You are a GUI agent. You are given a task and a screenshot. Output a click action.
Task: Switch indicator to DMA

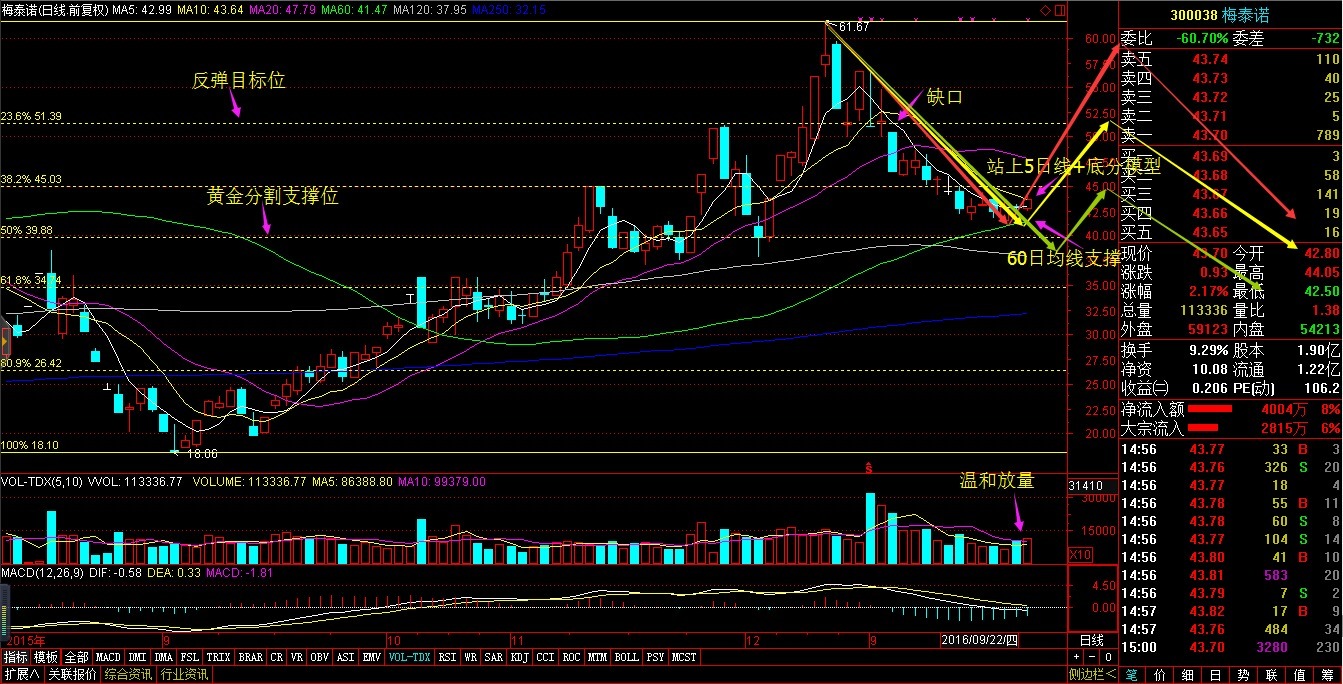click(x=164, y=657)
